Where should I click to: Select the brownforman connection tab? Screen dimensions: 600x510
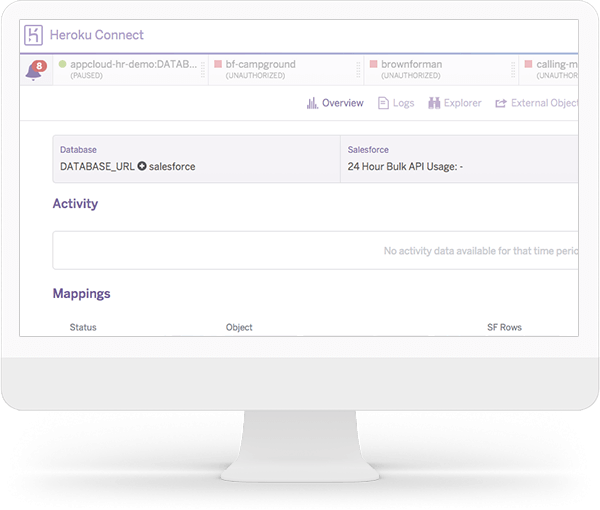pyautogui.click(x=442, y=70)
